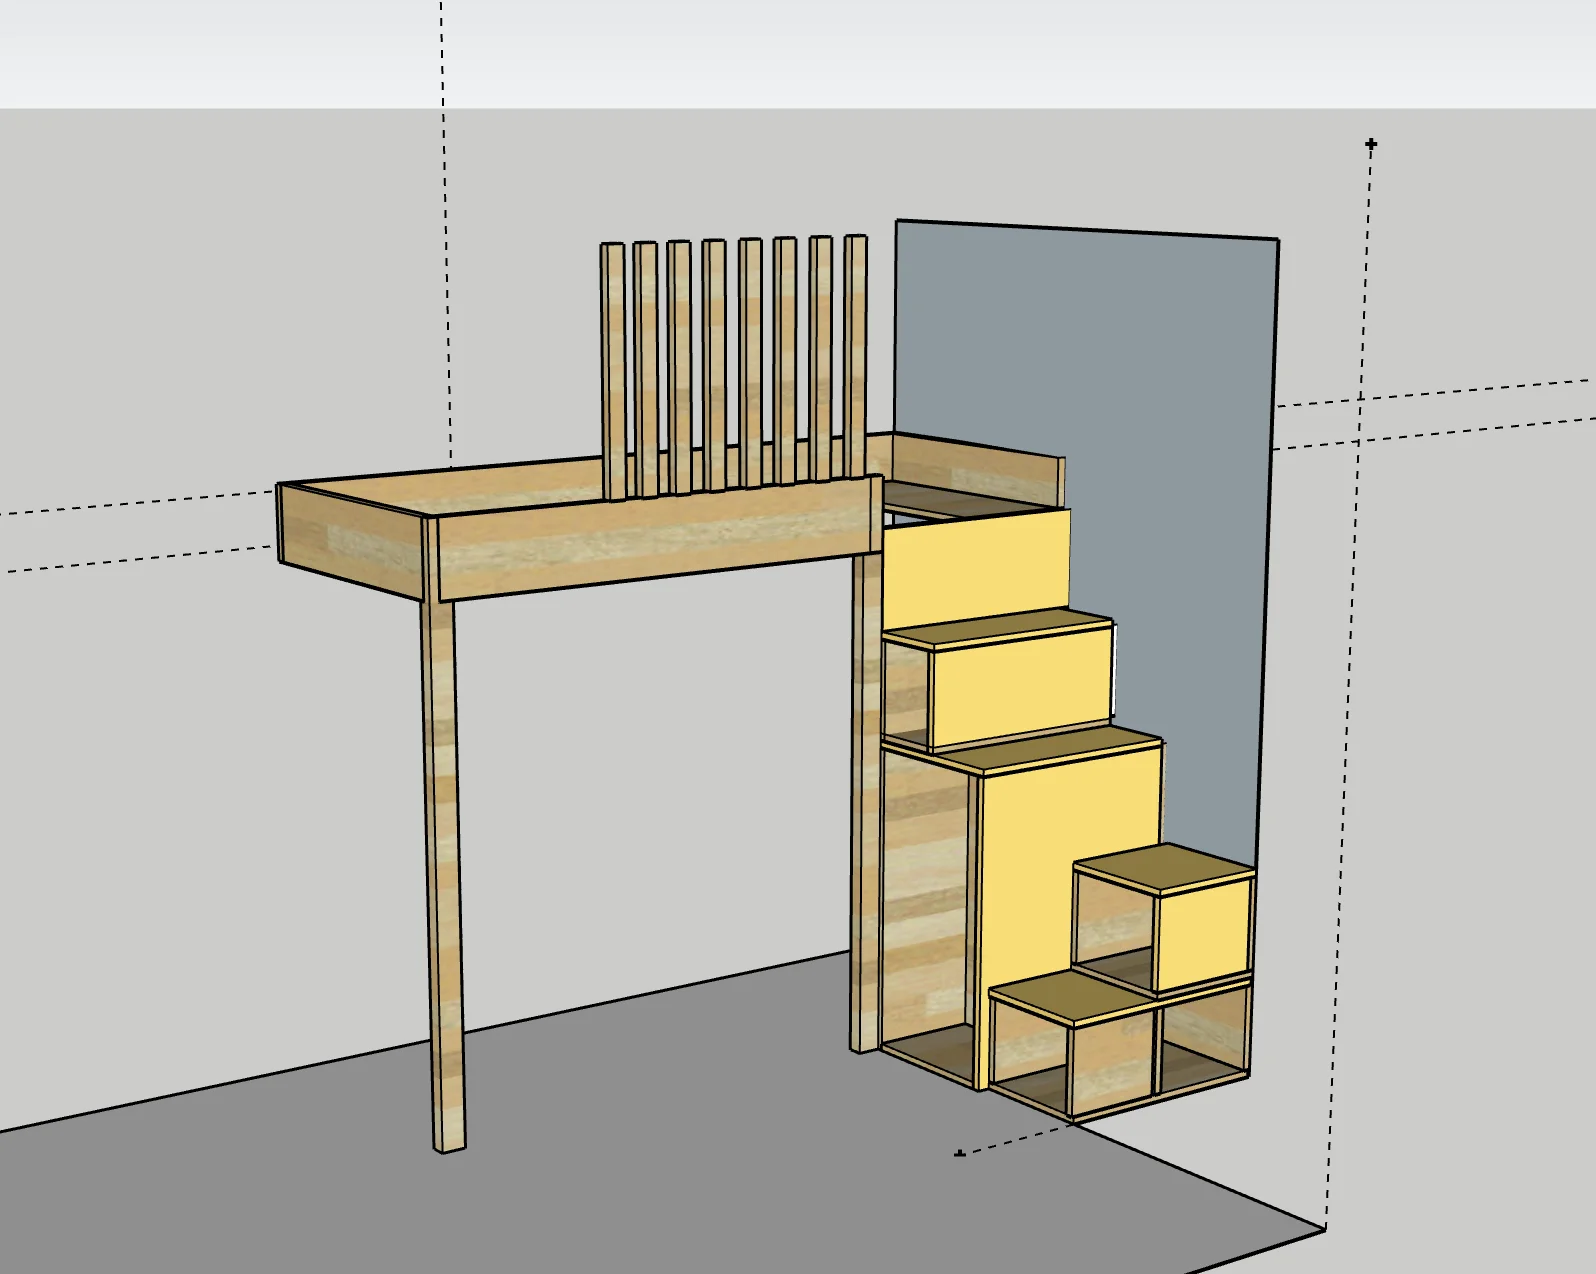This screenshot has height=1274, width=1596.
Task: Select the leftmost vertical railing slat
Action: 612,370
